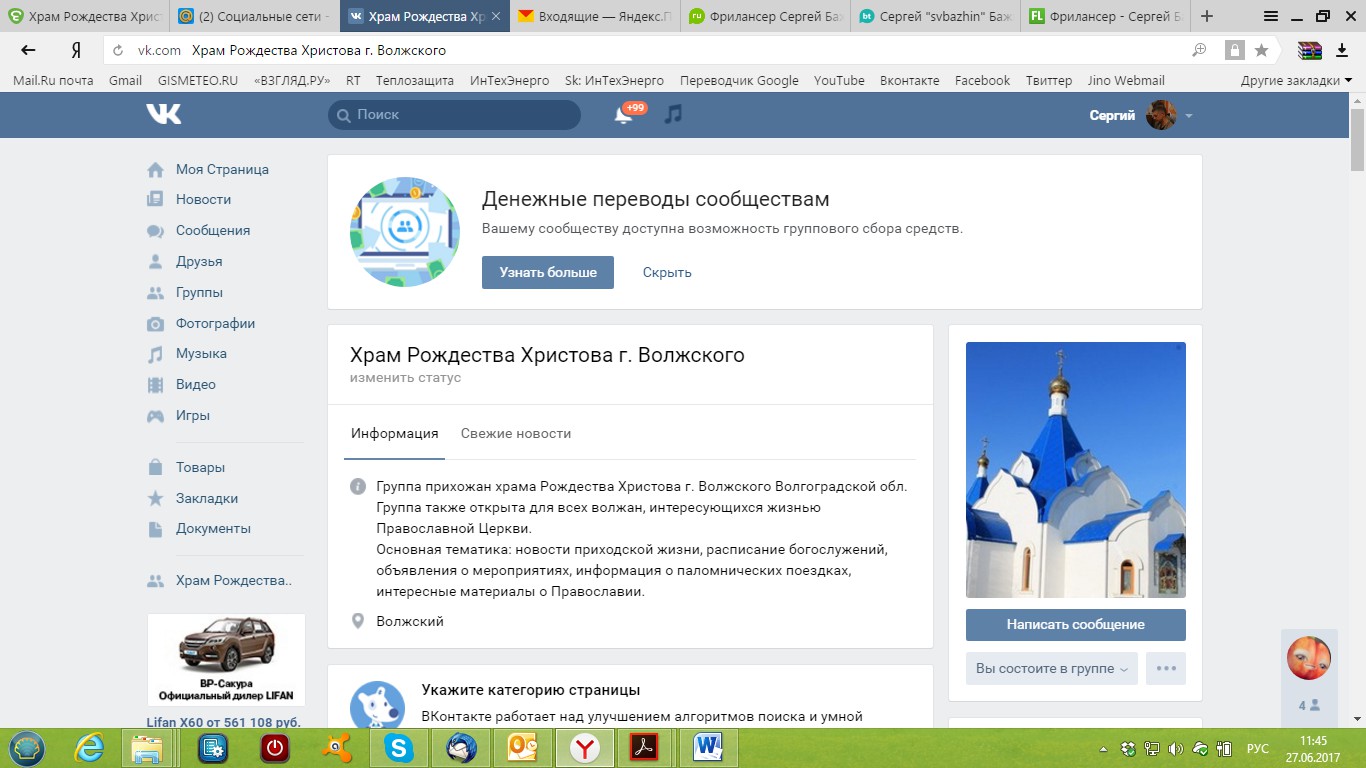The image size is (1366, 768).
Task: Open the downloads arrow in browser toolbar
Action: (x=1342, y=50)
